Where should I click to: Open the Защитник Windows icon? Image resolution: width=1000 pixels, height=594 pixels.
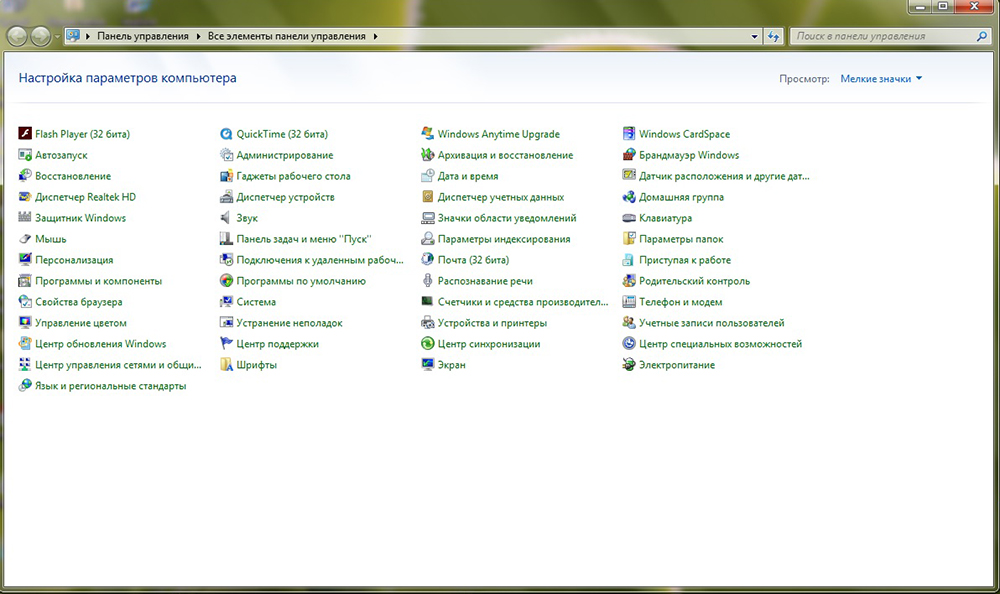[25, 218]
